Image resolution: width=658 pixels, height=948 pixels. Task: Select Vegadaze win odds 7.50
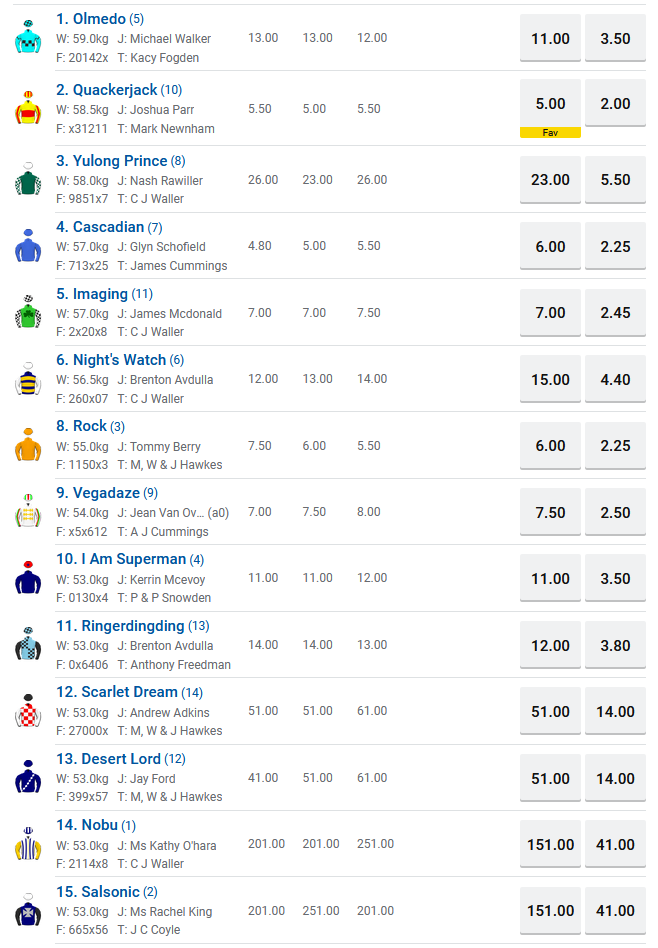pyautogui.click(x=550, y=513)
